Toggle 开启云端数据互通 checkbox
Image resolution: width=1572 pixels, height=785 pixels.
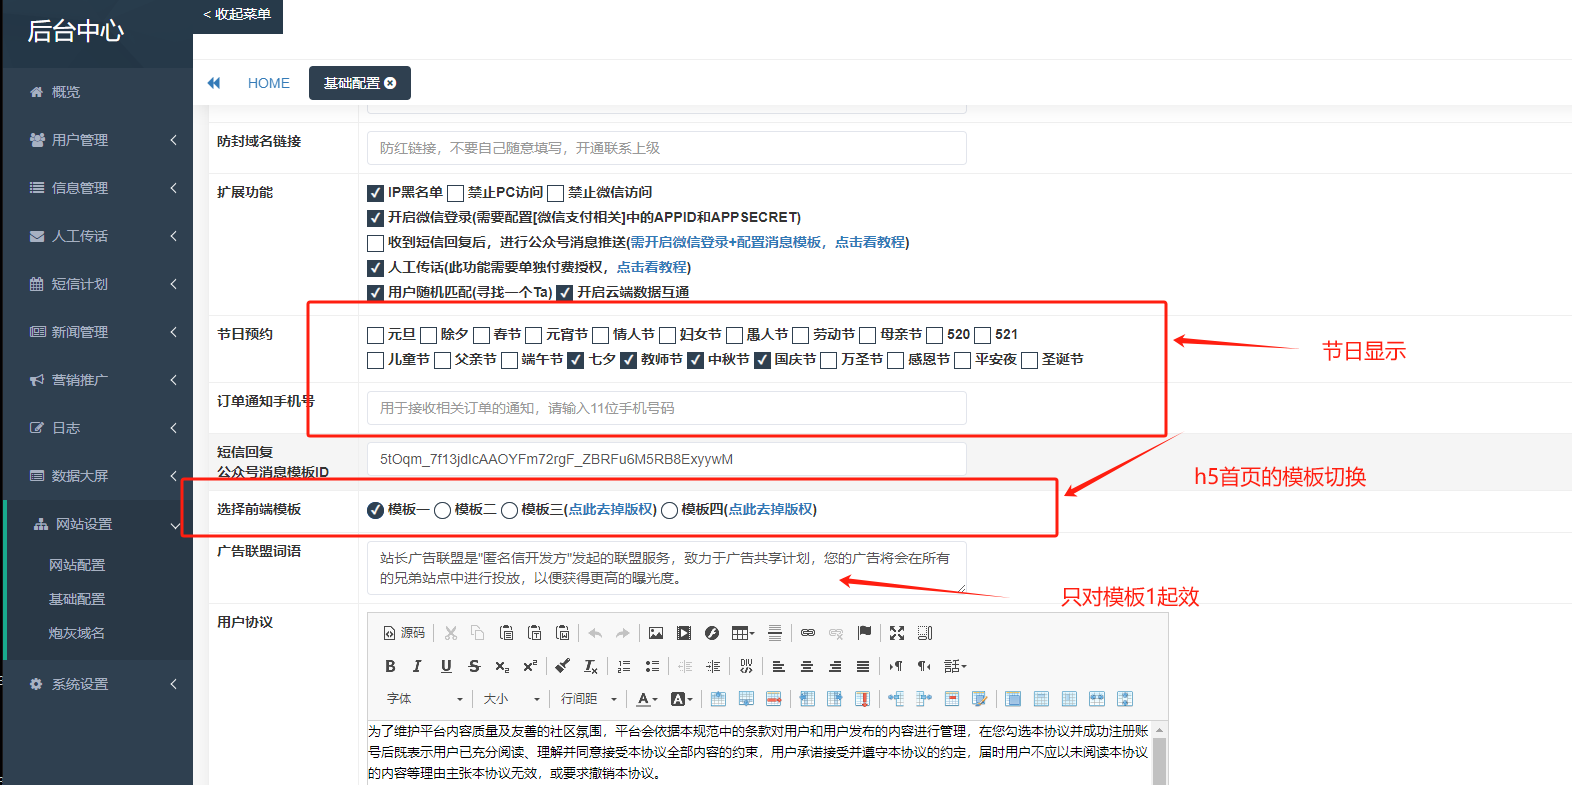tap(565, 293)
